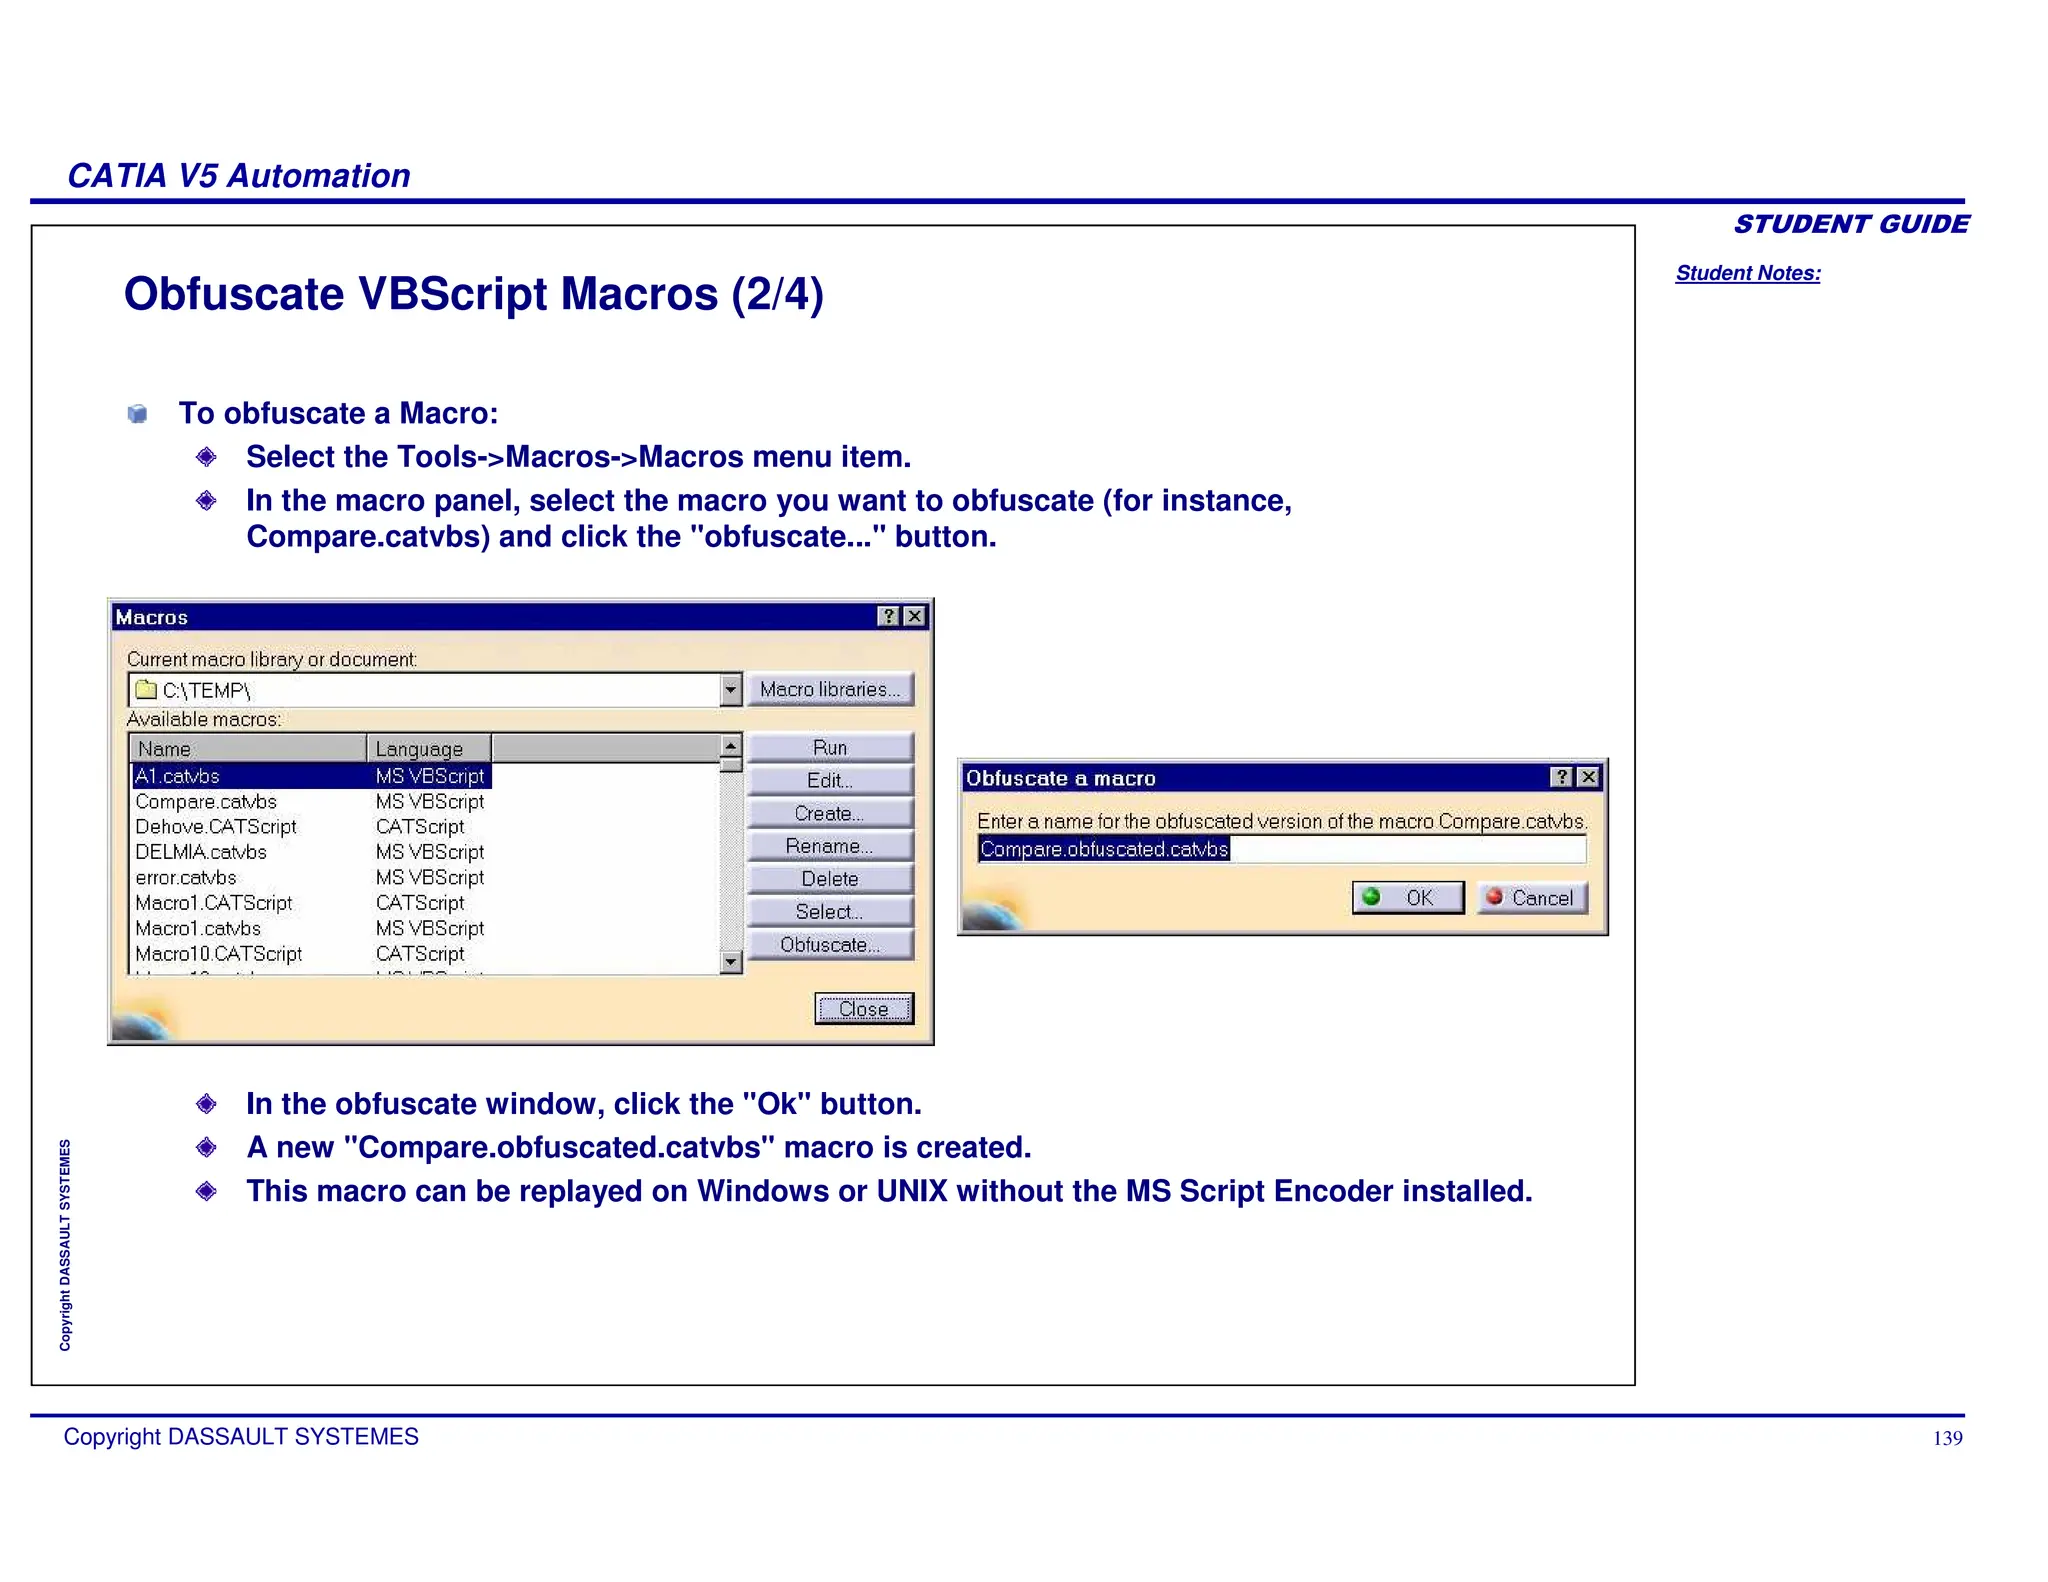Screen dimensions: 2048x1582
Task: Click the Macro libraries... button
Action: (x=830, y=689)
